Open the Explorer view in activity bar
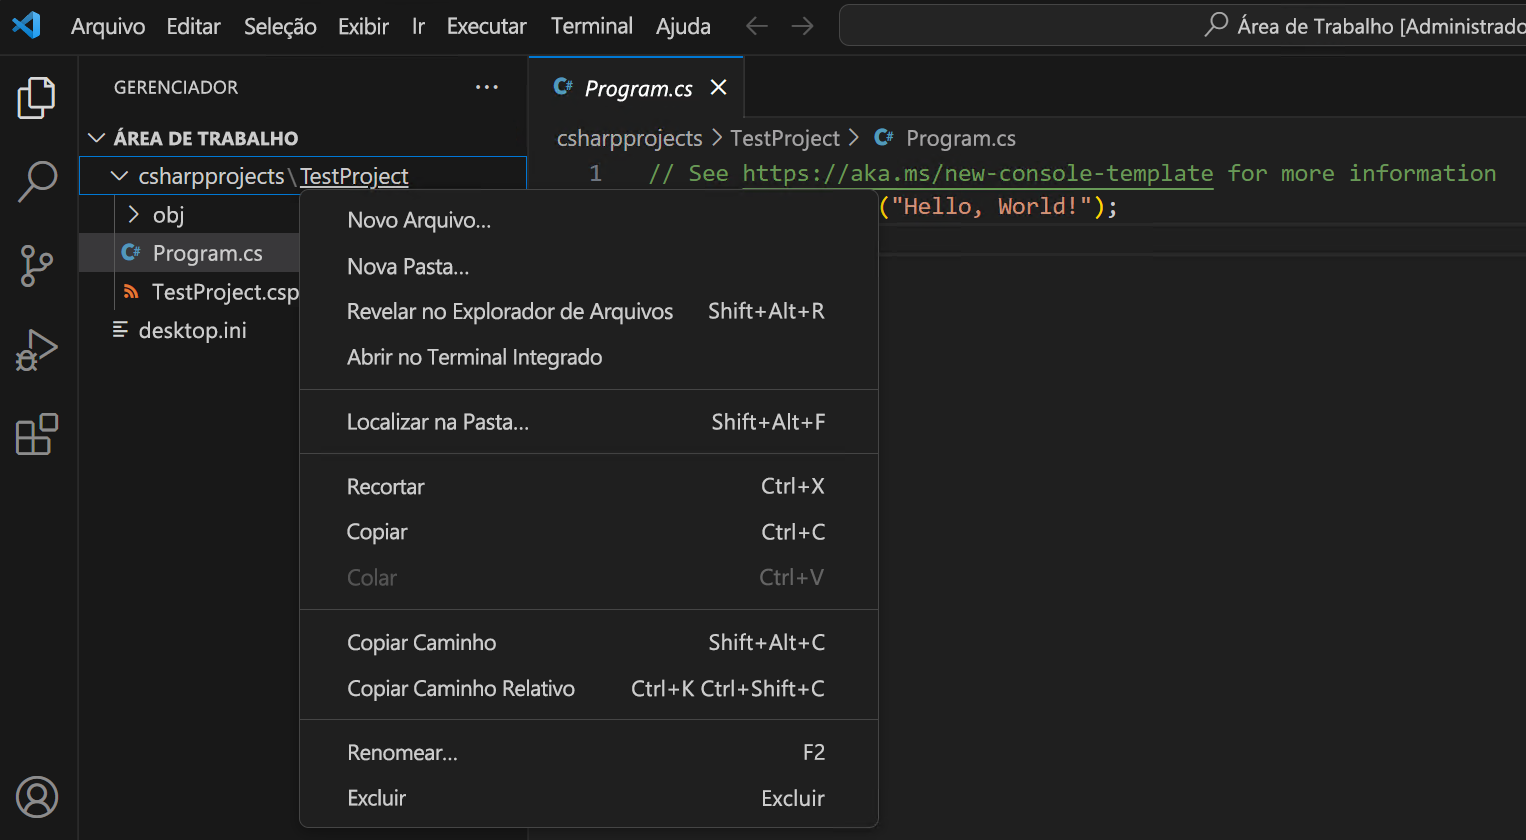1526x840 pixels. [37, 98]
